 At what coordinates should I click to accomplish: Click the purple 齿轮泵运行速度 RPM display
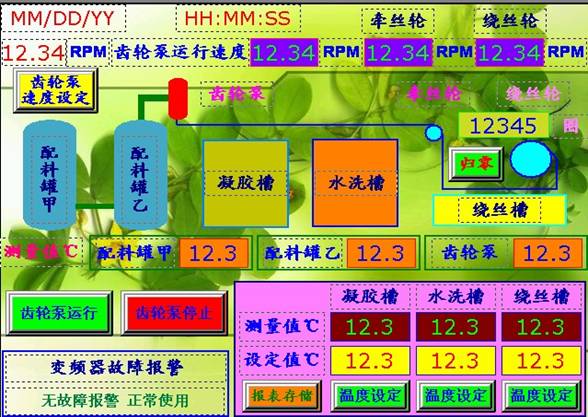tap(284, 52)
